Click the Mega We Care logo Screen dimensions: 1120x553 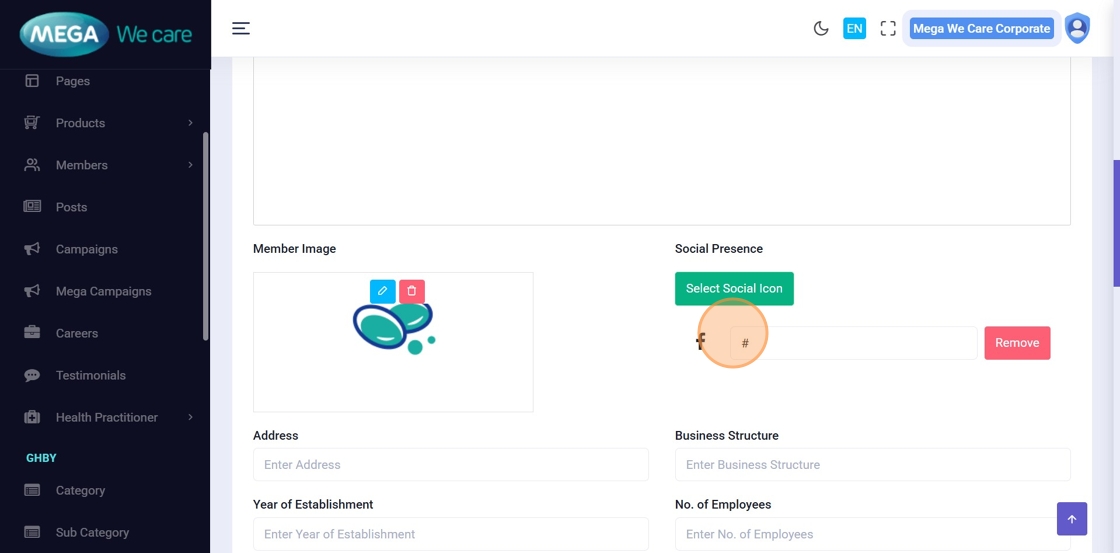[105, 35]
